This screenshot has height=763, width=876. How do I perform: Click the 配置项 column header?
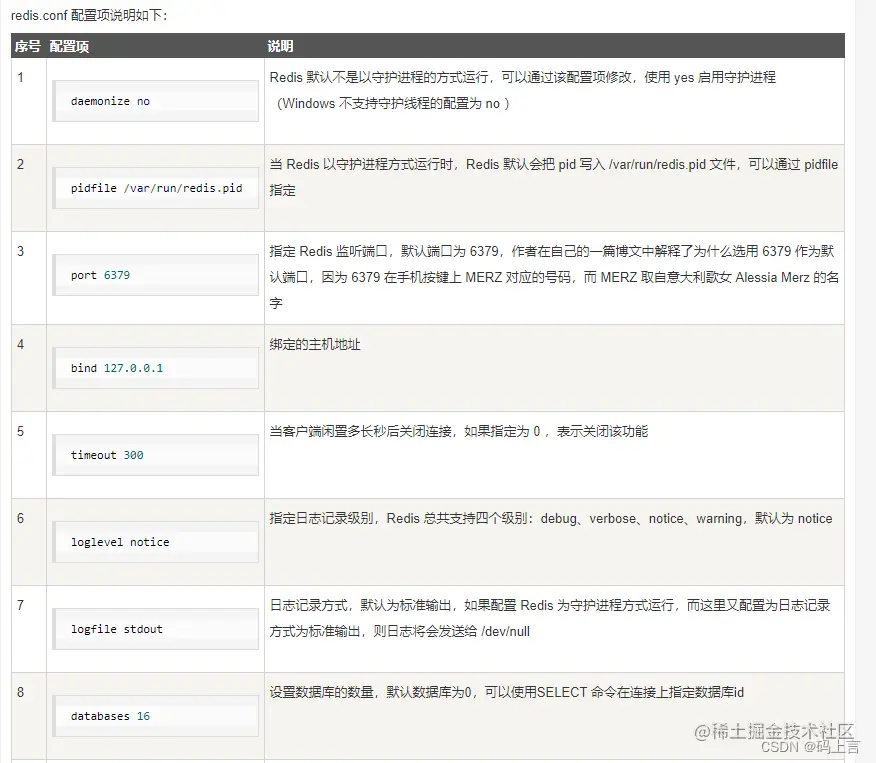pyautogui.click(x=68, y=45)
